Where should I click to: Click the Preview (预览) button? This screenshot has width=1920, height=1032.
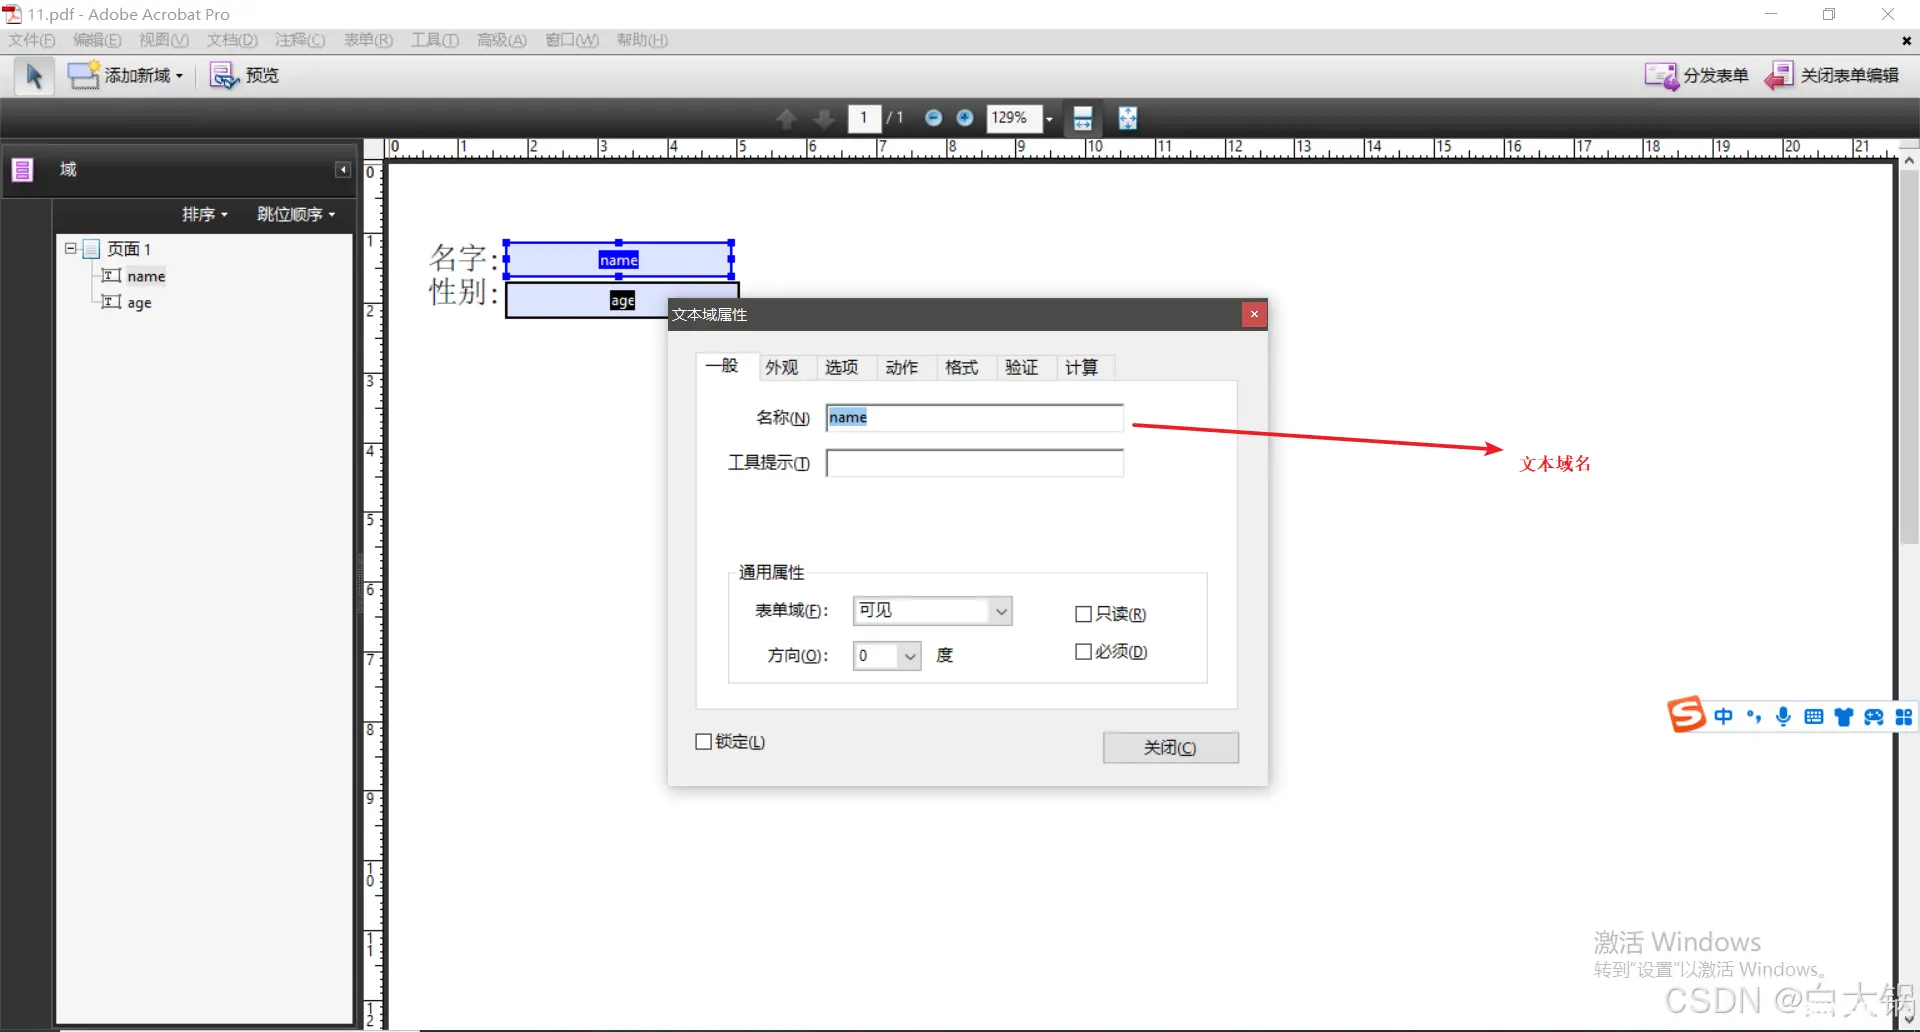(x=244, y=76)
